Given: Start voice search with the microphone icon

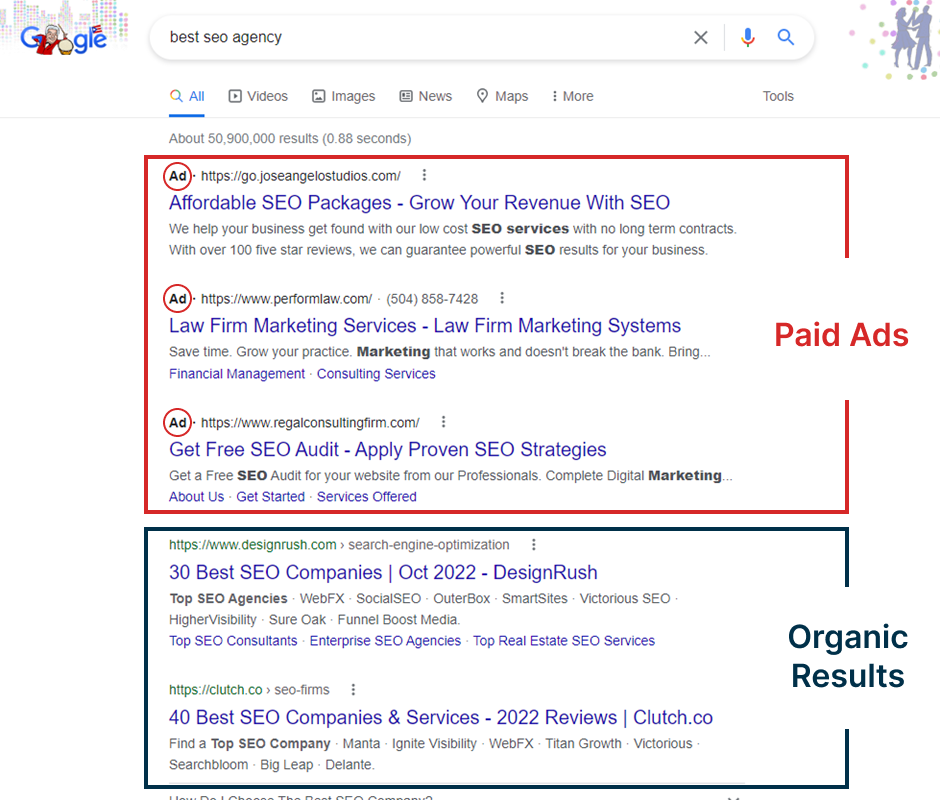Looking at the screenshot, I should point(748,38).
